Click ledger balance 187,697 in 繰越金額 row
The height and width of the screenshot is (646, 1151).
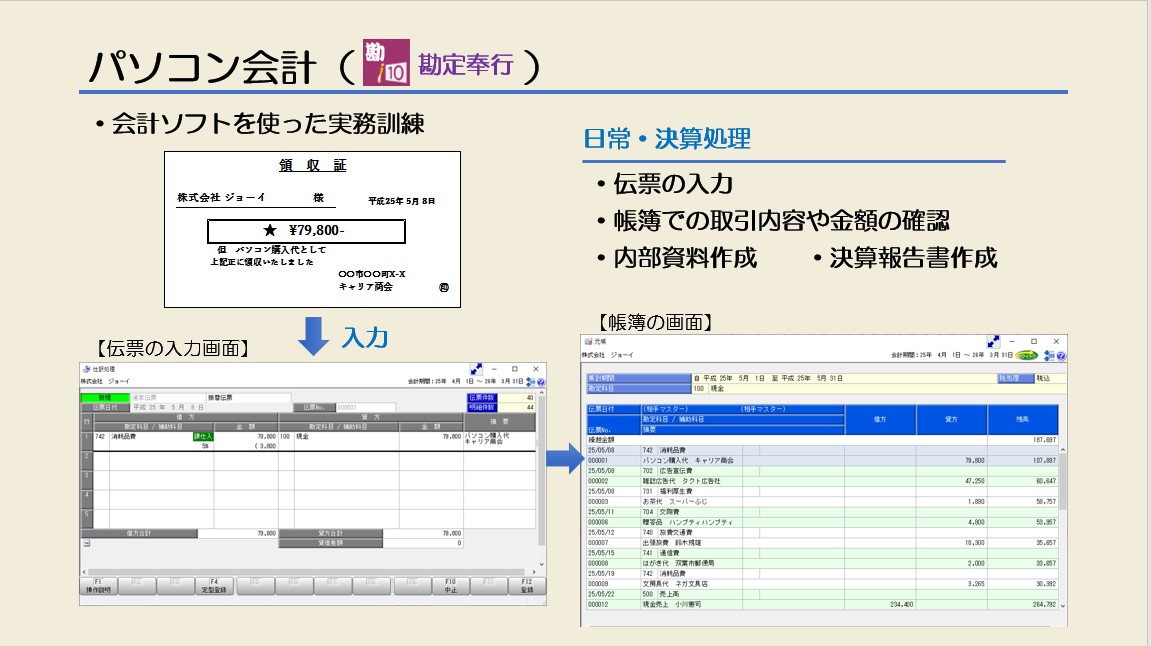1044,440
